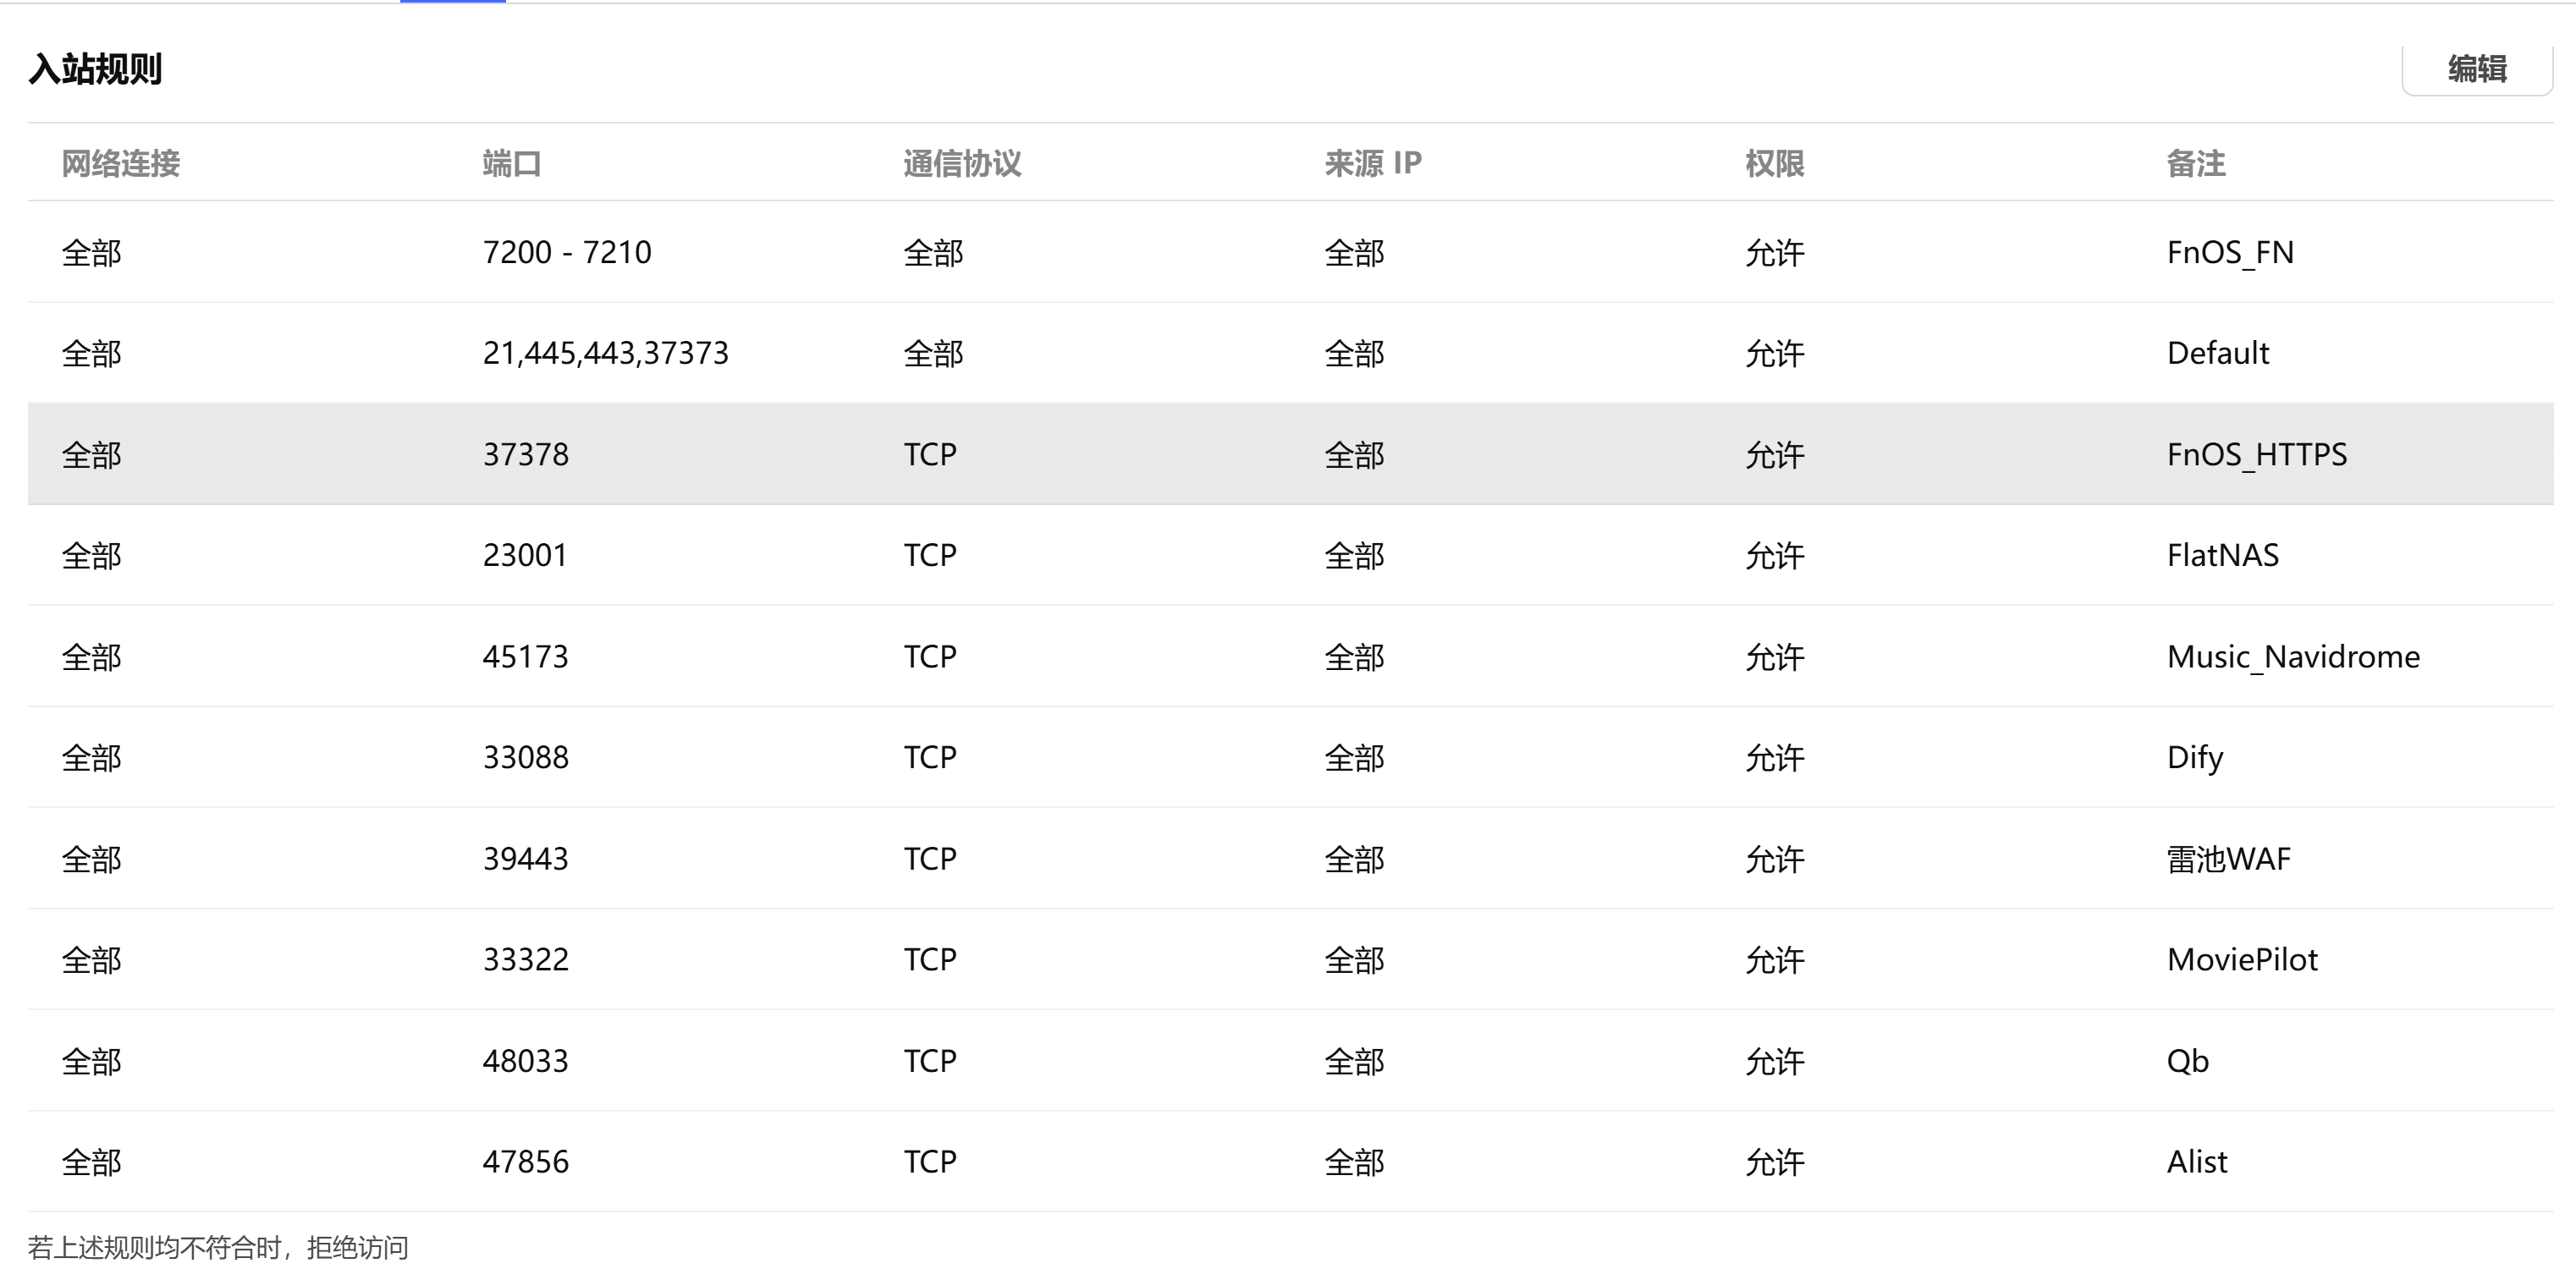The width and height of the screenshot is (2576, 1269).
Task: Click the Music_Navidrome rule remark
Action: [2292, 657]
